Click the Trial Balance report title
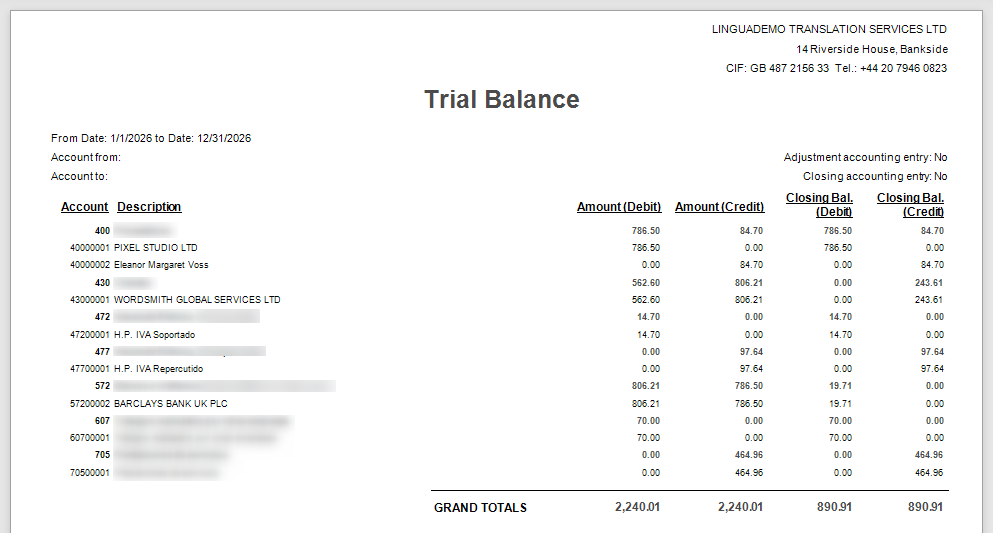The width and height of the screenshot is (993, 533). [502, 99]
